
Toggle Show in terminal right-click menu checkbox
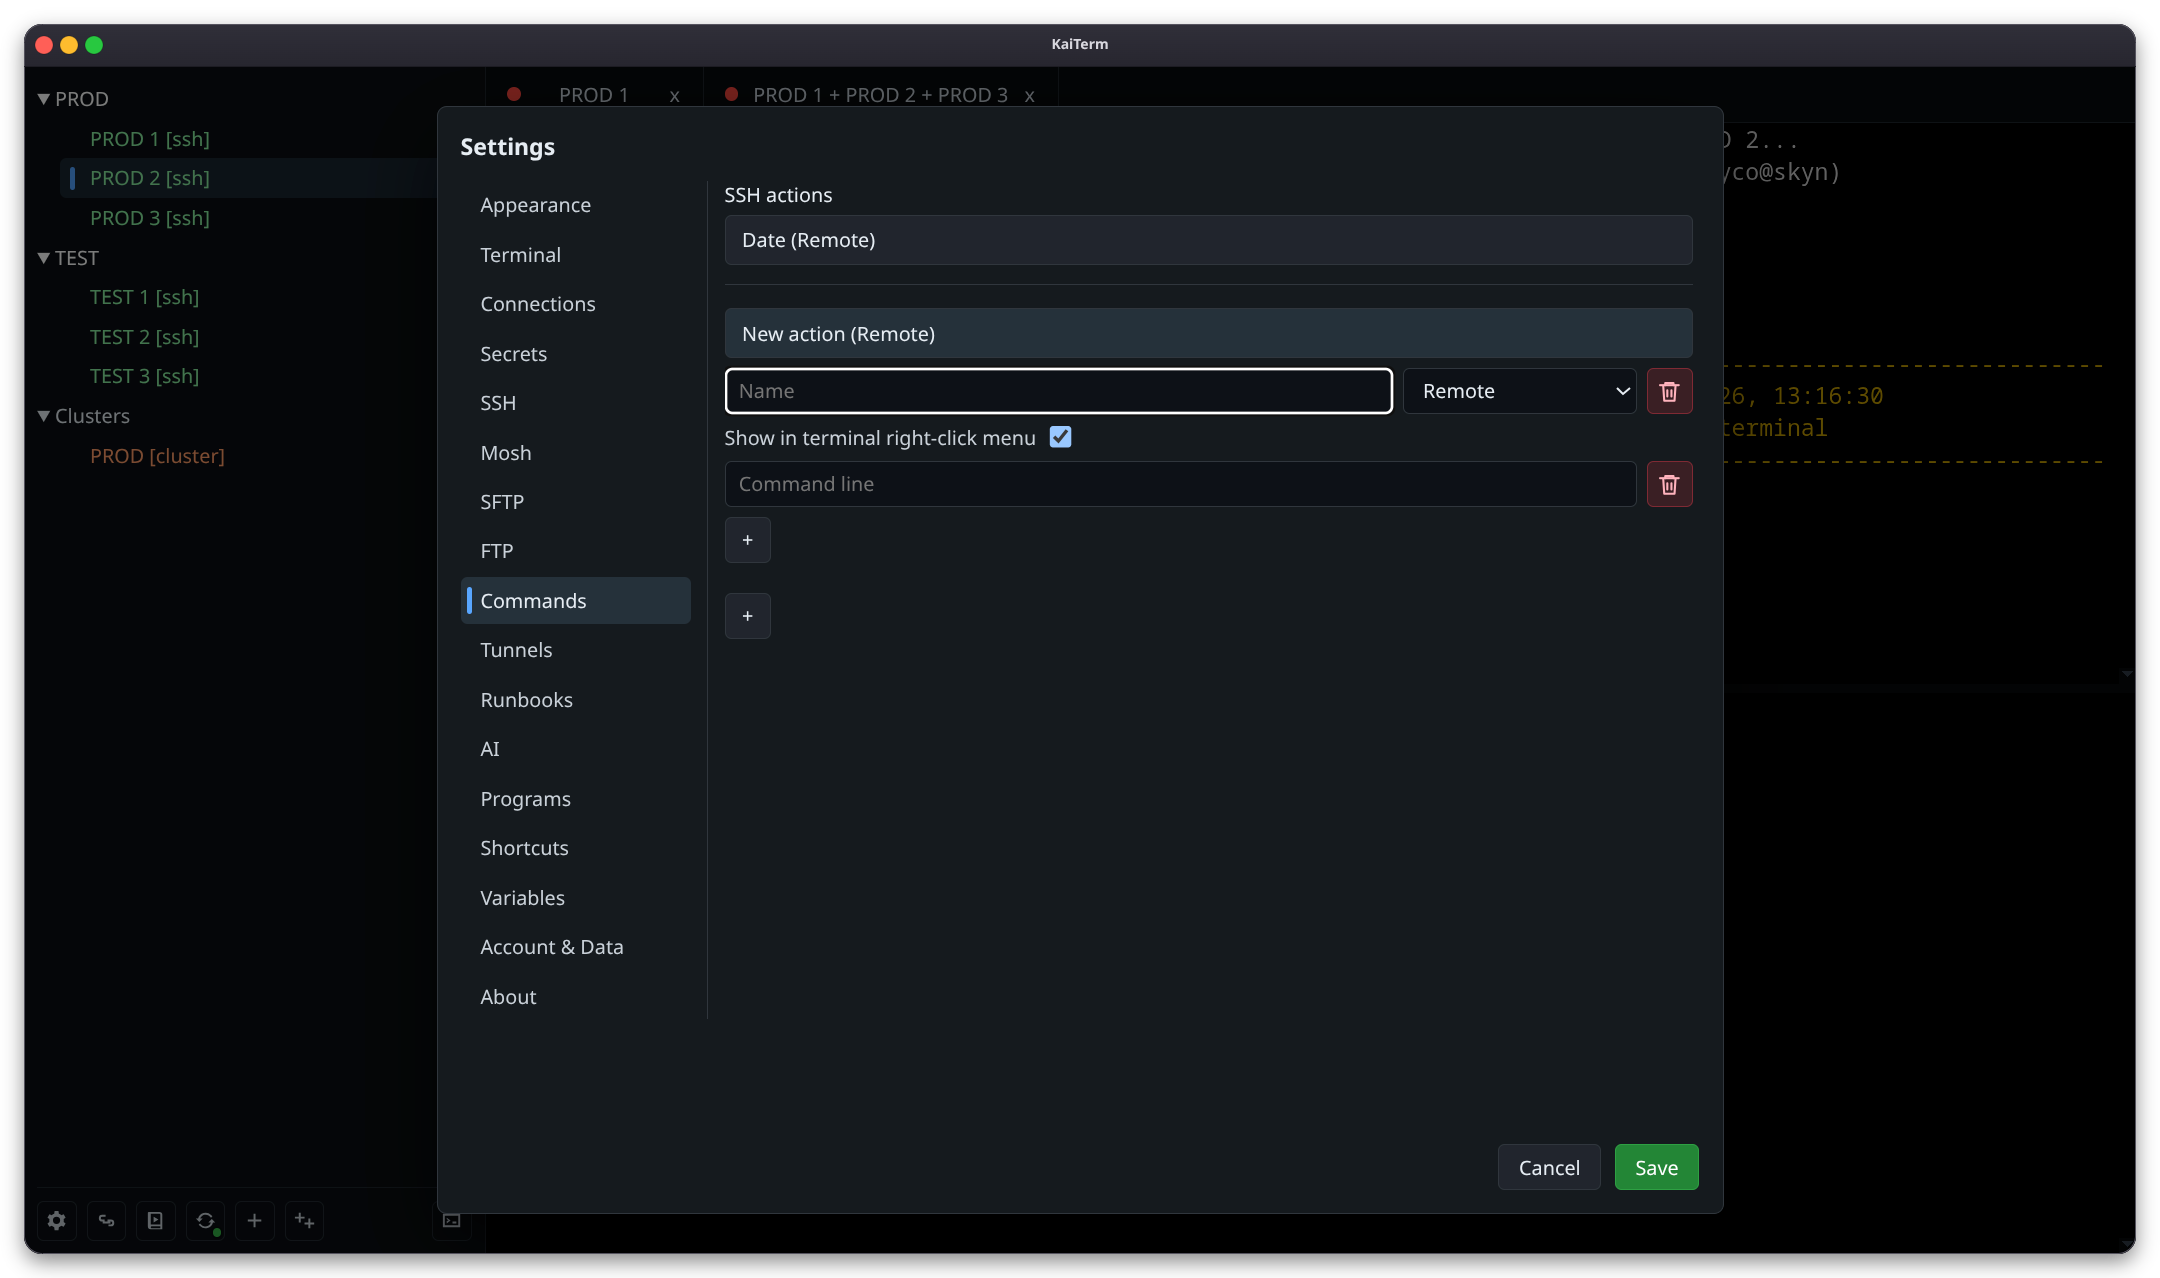(1060, 437)
